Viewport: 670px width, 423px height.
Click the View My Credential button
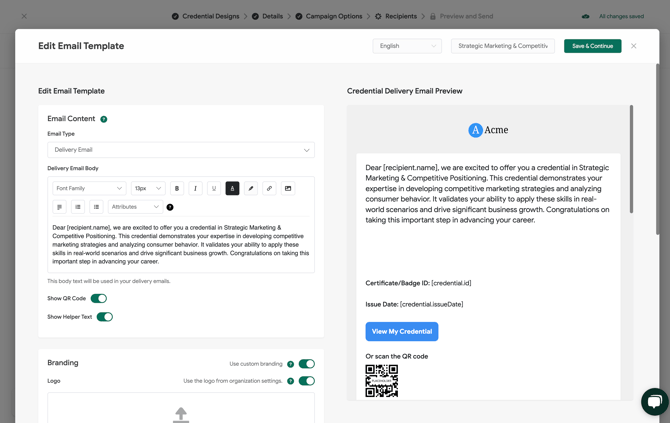pyautogui.click(x=402, y=332)
